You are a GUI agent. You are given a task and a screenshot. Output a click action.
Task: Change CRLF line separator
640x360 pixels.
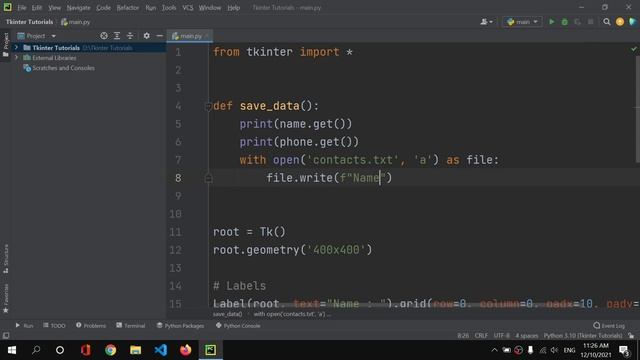click(x=481, y=336)
